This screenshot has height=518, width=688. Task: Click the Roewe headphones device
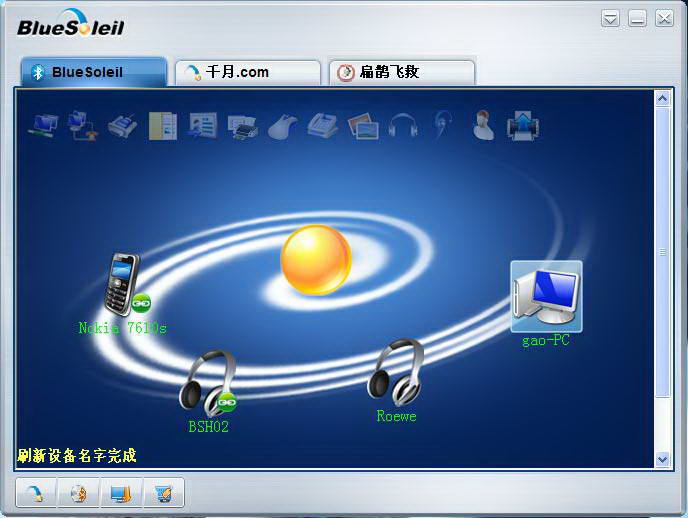[395, 371]
